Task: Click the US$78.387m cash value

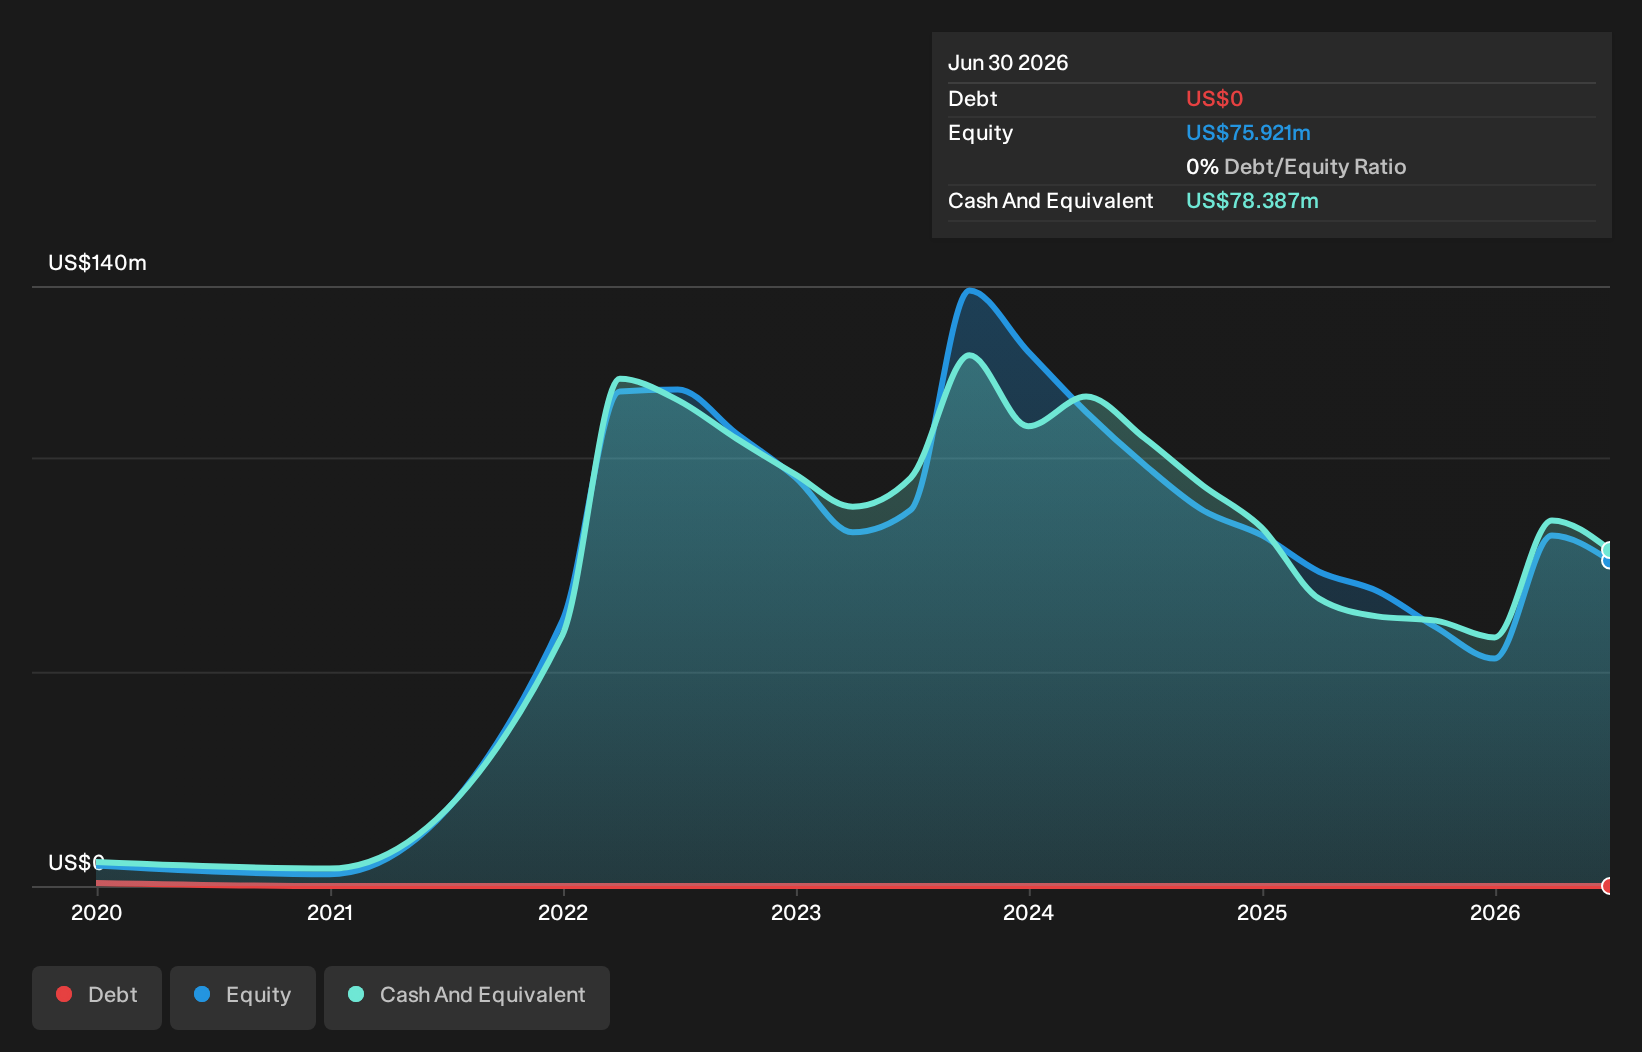Action: (x=1252, y=201)
